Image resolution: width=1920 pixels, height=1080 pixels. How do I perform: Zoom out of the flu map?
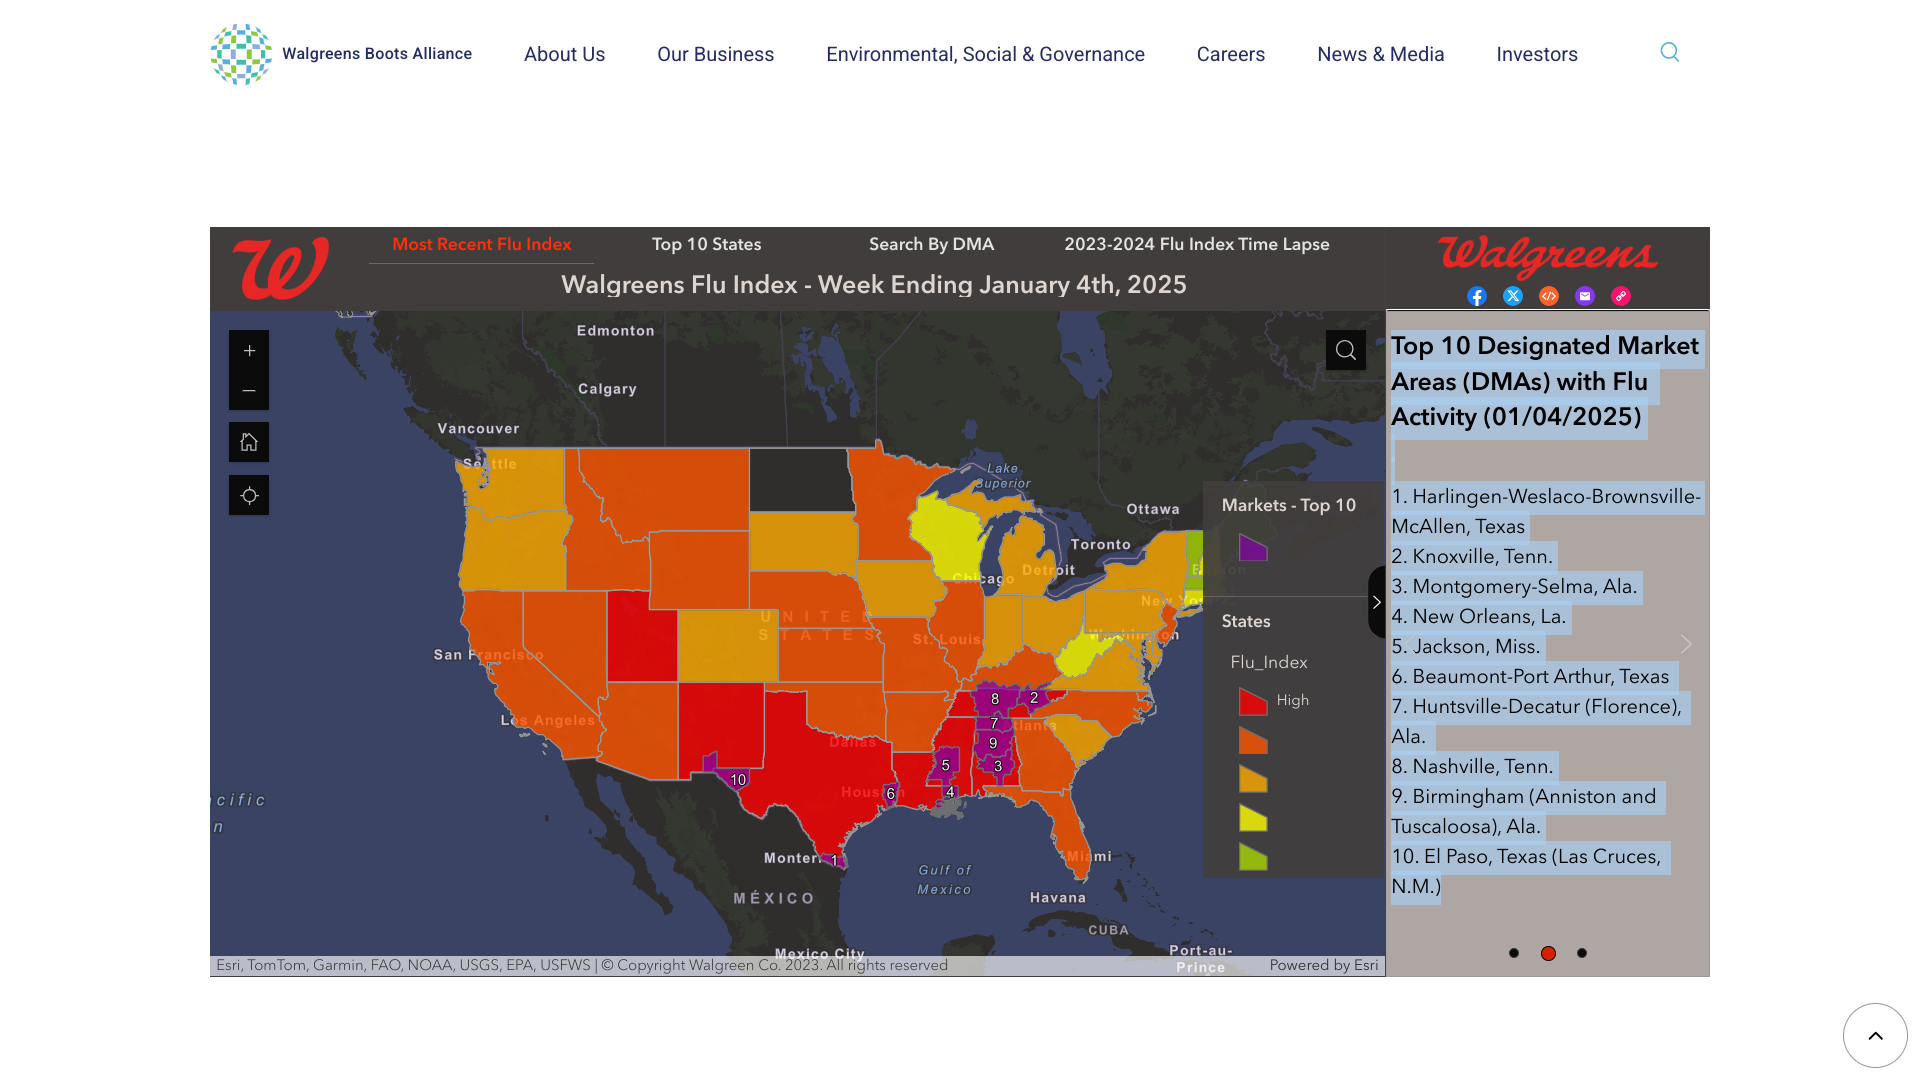[x=249, y=391]
